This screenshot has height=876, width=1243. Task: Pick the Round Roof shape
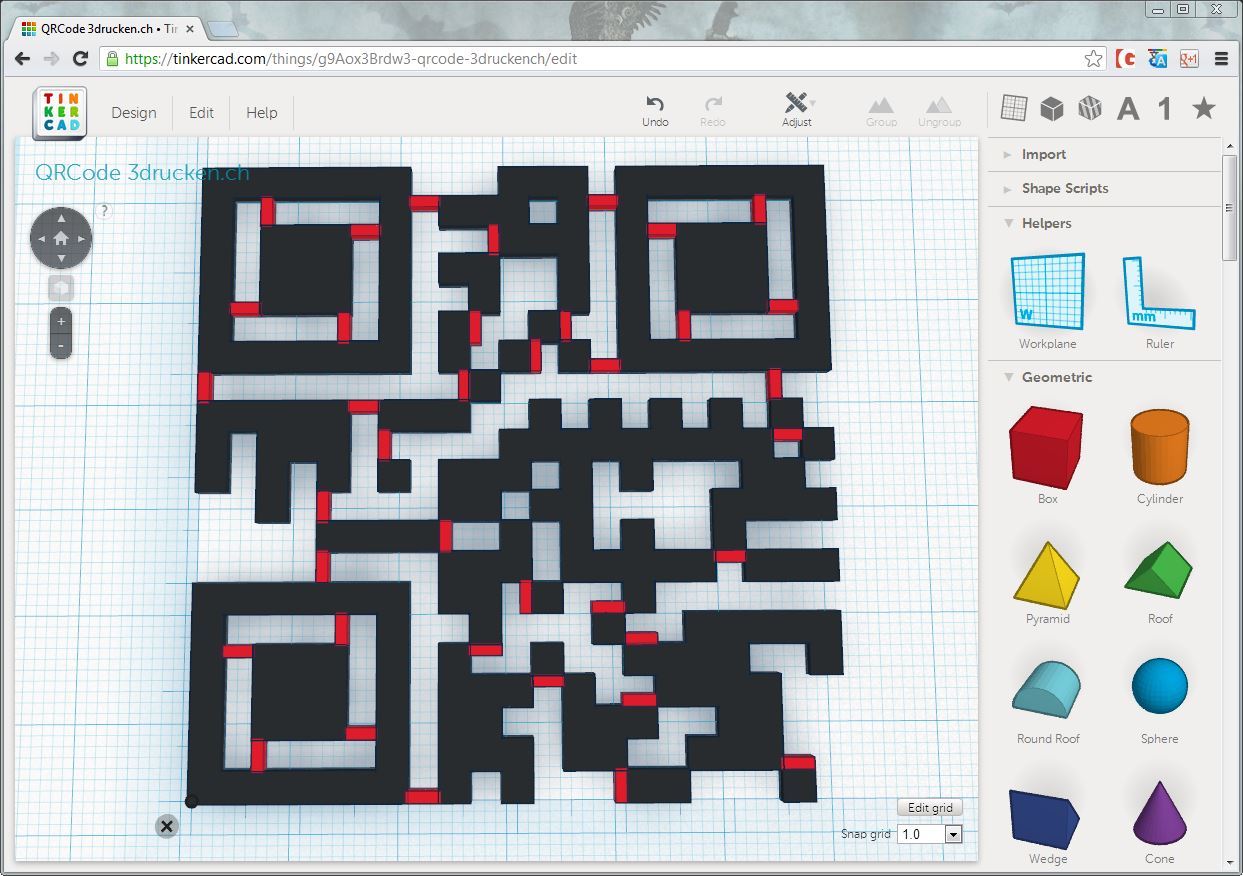pyautogui.click(x=1047, y=690)
